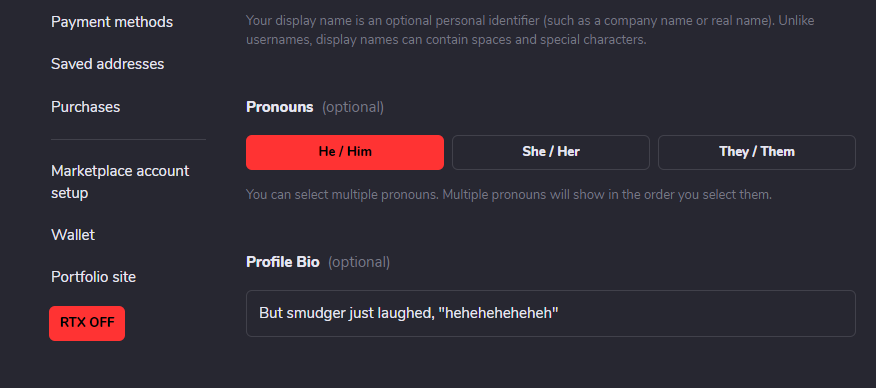This screenshot has width=876, height=388.
Task: Go to Saved addresses settings
Action: (107, 64)
